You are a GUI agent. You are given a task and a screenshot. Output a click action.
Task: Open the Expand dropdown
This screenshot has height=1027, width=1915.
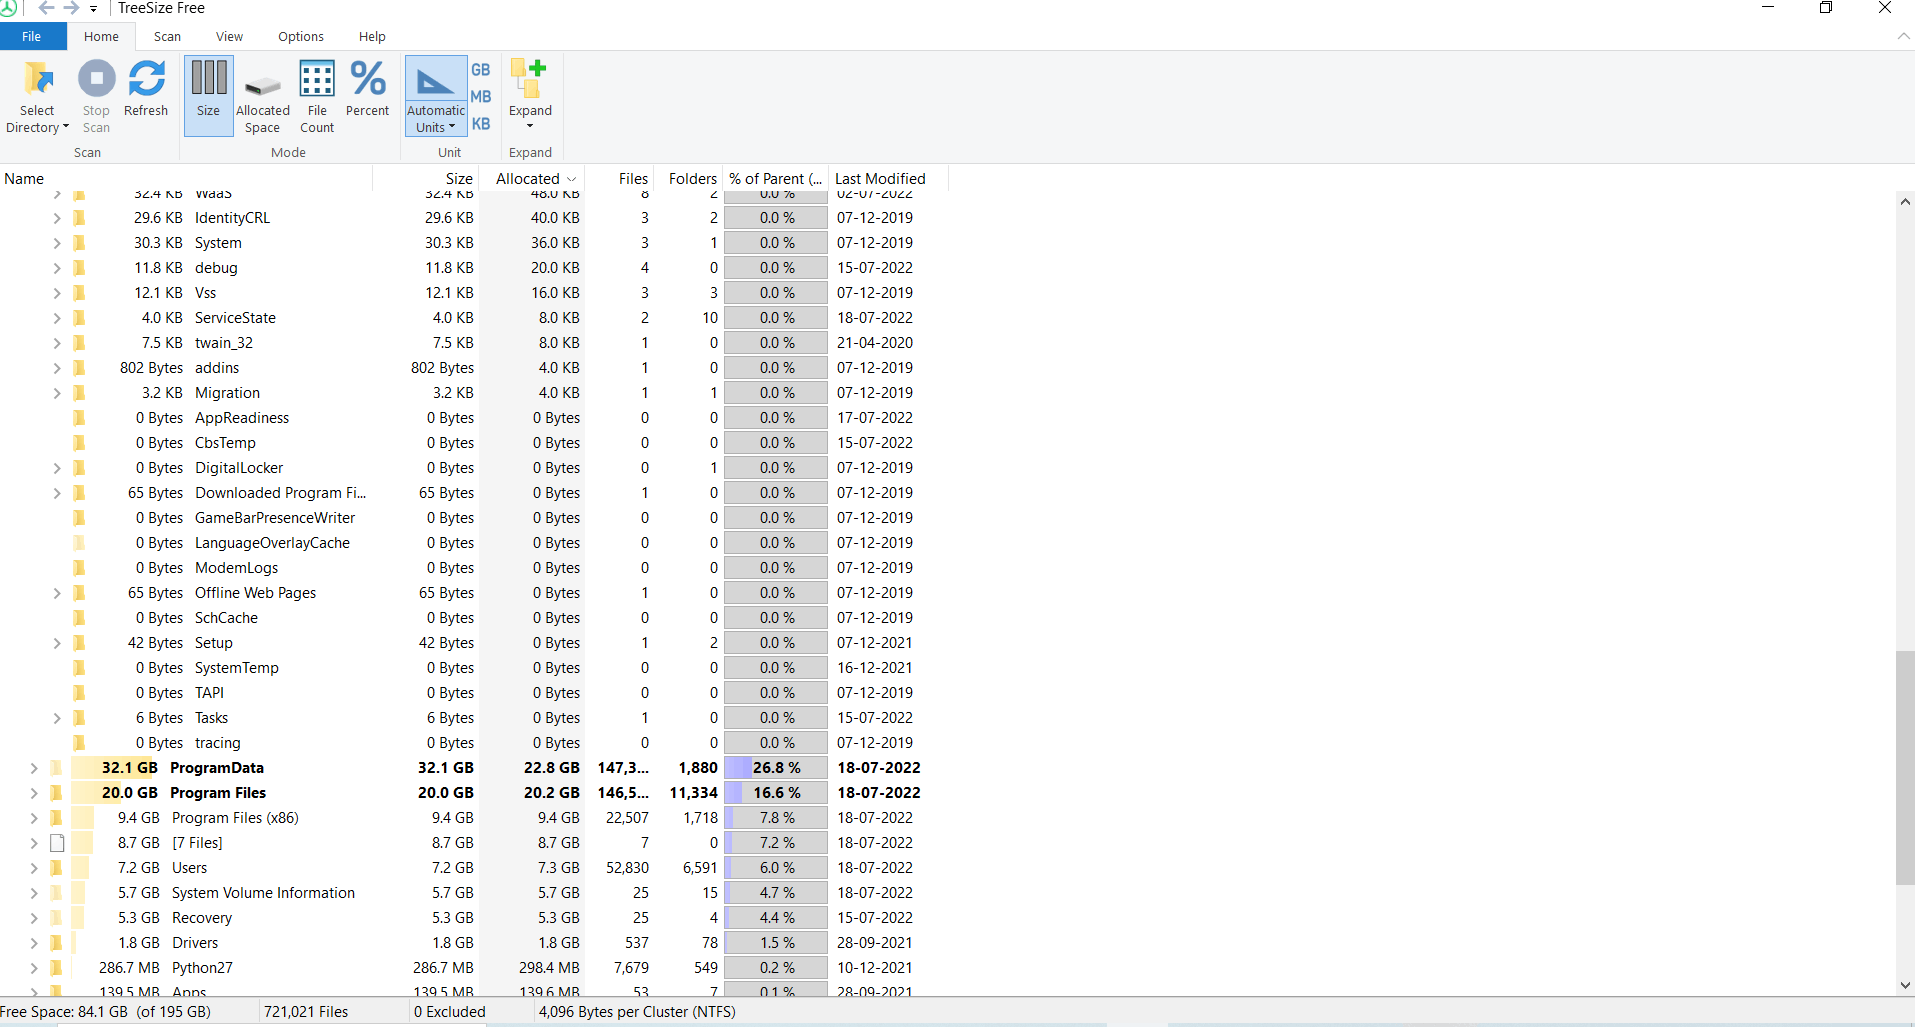coord(530,95)
